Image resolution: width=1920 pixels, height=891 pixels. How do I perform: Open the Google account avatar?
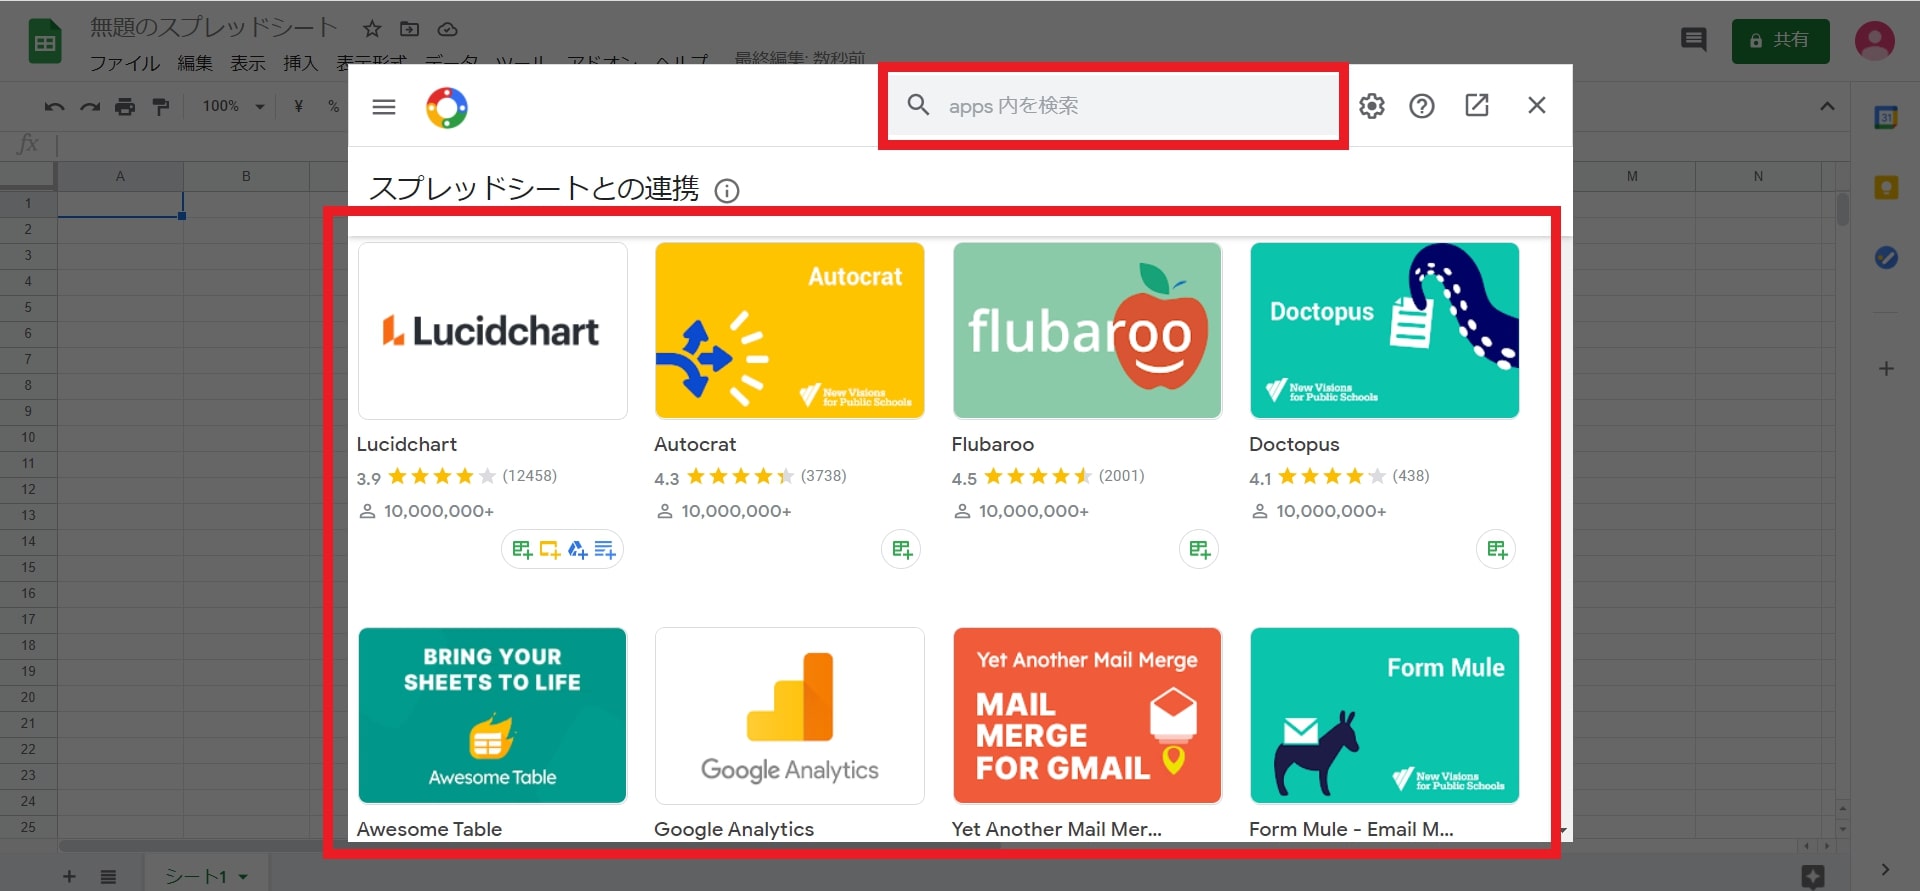click(1874, 41)
